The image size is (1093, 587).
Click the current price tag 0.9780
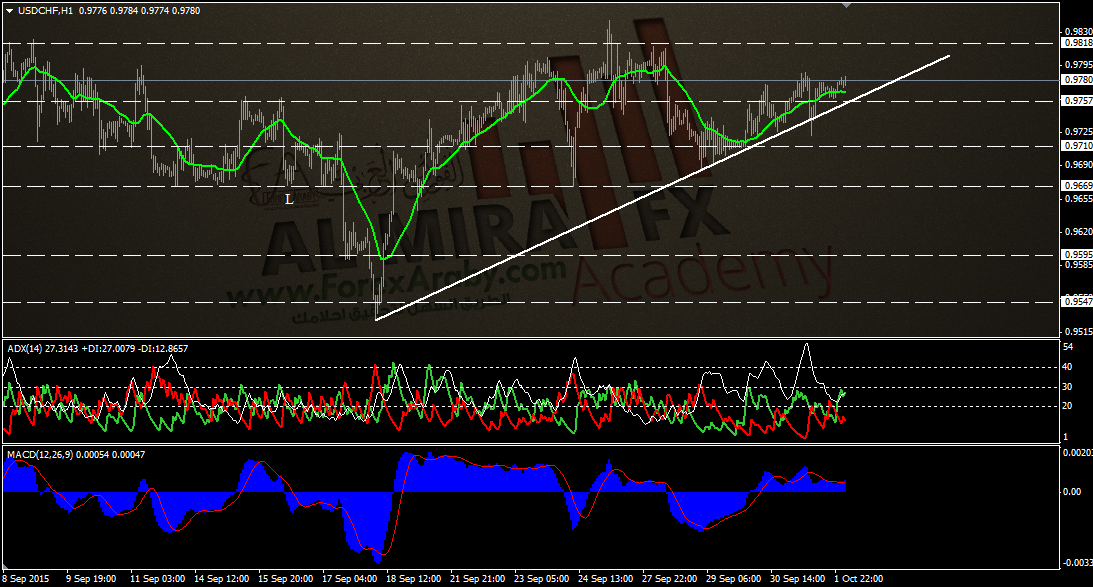[x=1078, y=80]
